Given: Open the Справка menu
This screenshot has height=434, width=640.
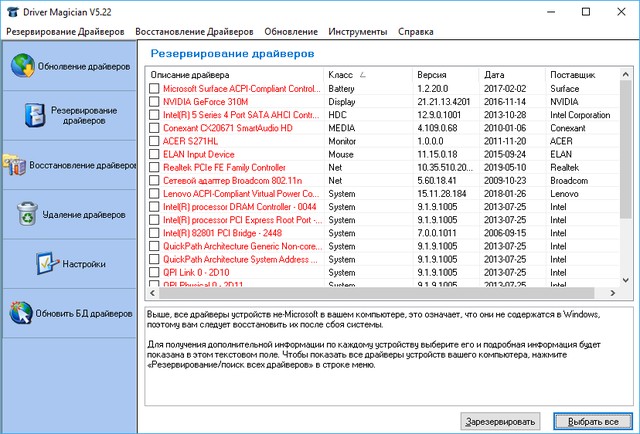Looking at the screenshot, I should [x=416, y=32].
